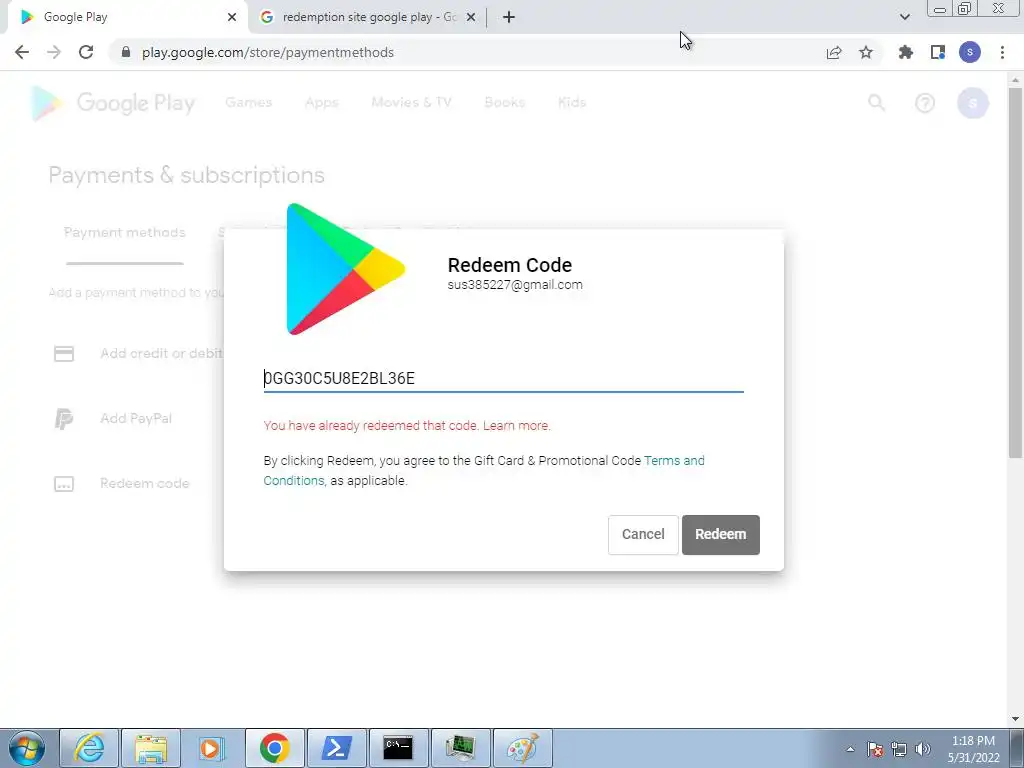
Task: Click Add PayPal option
Action: [x=136, y=418]
